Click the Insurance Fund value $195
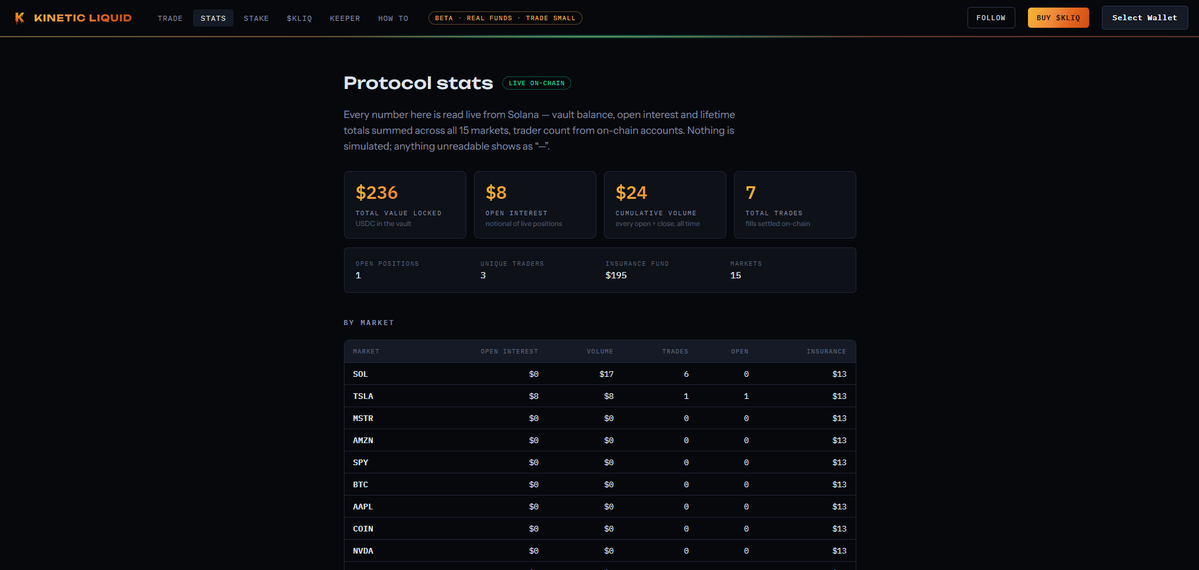The height and width of the screenshot is (570, 1199). (x=616, y=275)
